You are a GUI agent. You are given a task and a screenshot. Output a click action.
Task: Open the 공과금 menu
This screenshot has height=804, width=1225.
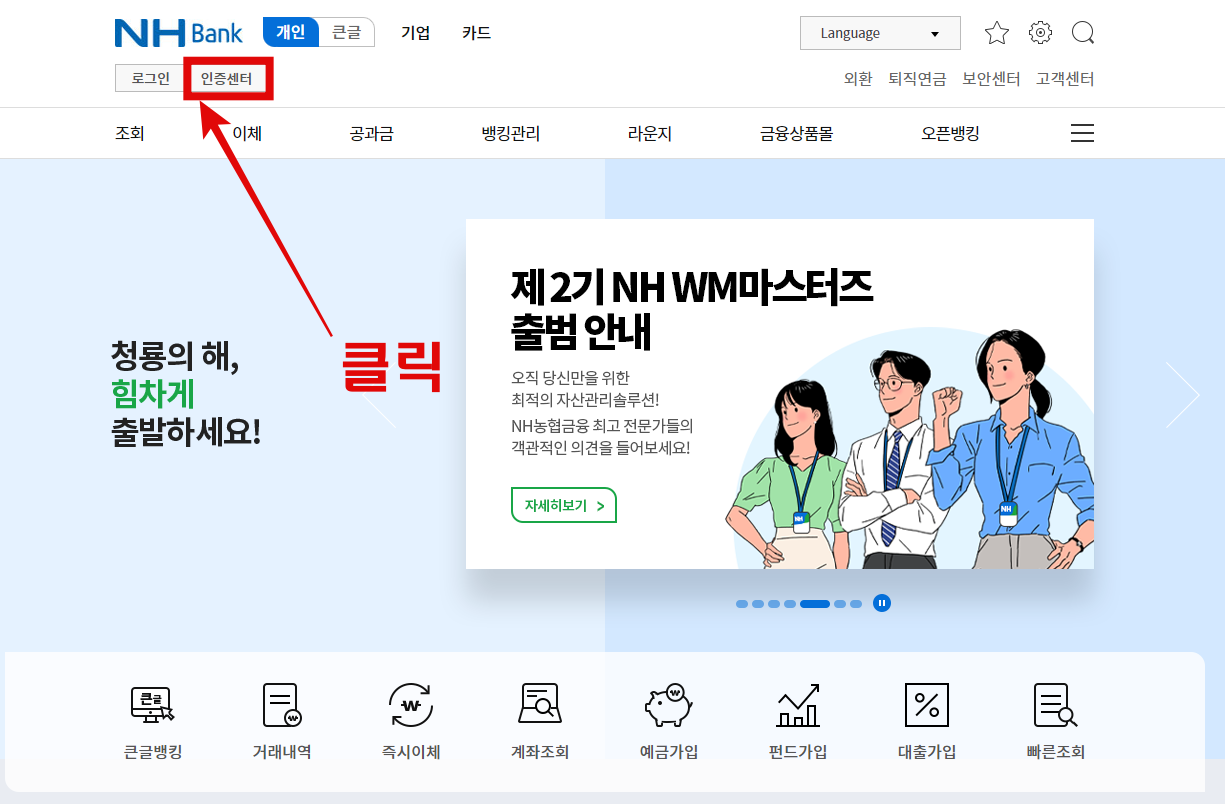tap(372, 133)
